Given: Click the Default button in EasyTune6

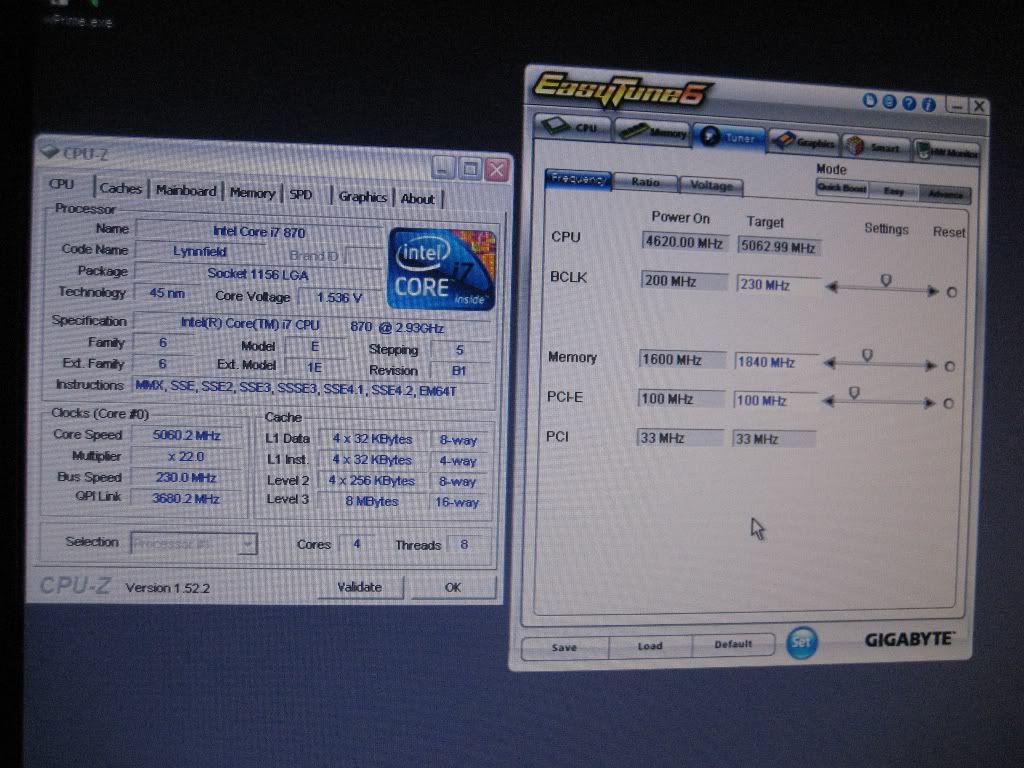Looking at the screenshot, I should (733, 645).
